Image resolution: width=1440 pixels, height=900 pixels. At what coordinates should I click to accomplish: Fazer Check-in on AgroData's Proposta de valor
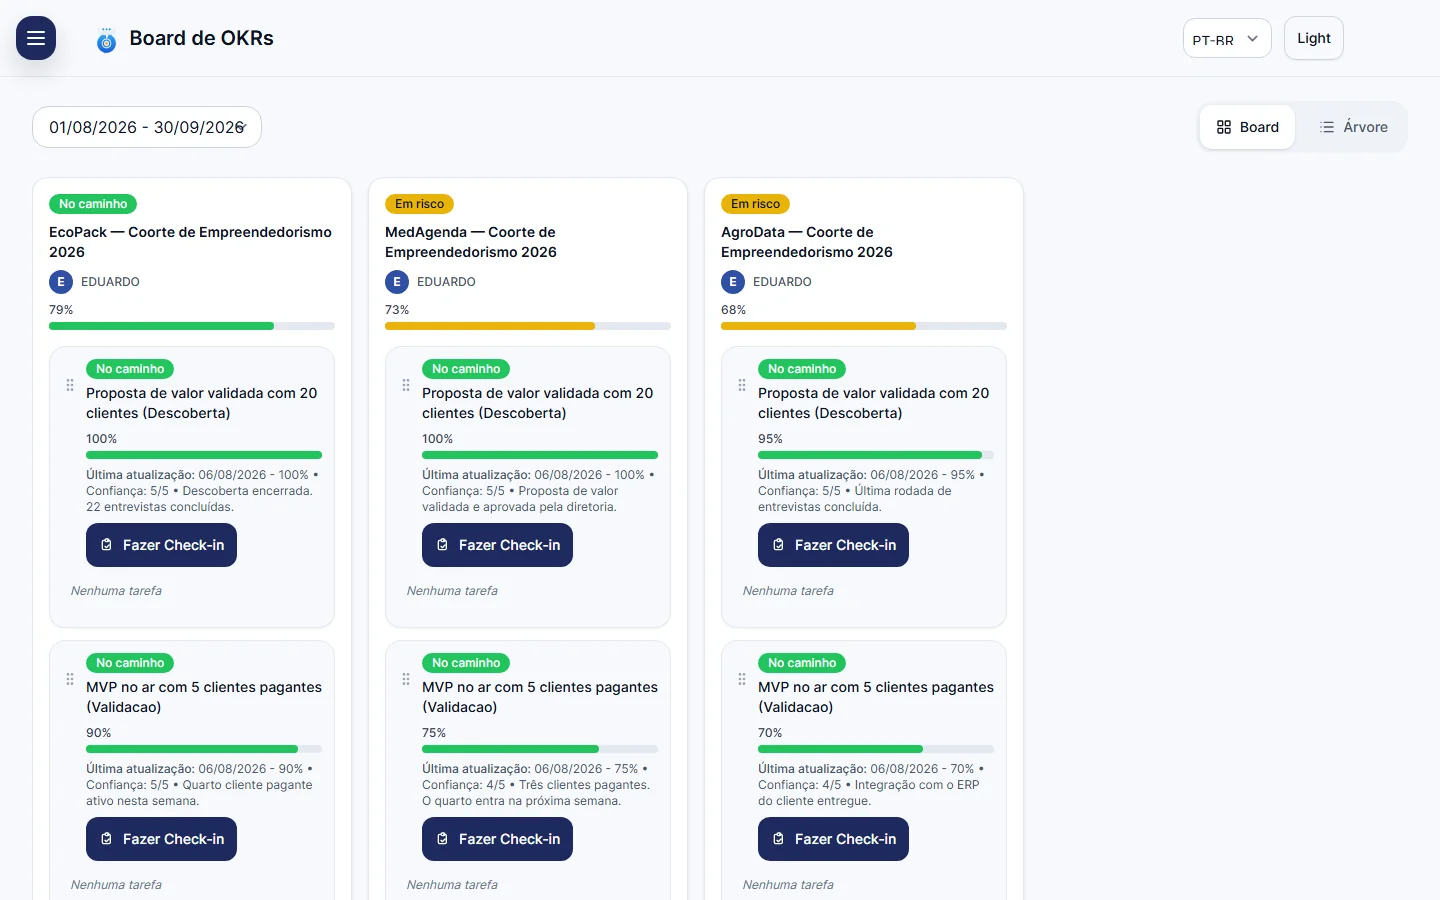pos(833,545)
